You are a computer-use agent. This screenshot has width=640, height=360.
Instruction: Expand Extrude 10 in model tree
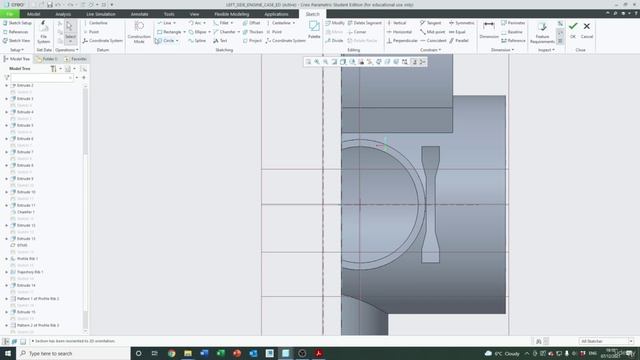(x=7, y=192)
